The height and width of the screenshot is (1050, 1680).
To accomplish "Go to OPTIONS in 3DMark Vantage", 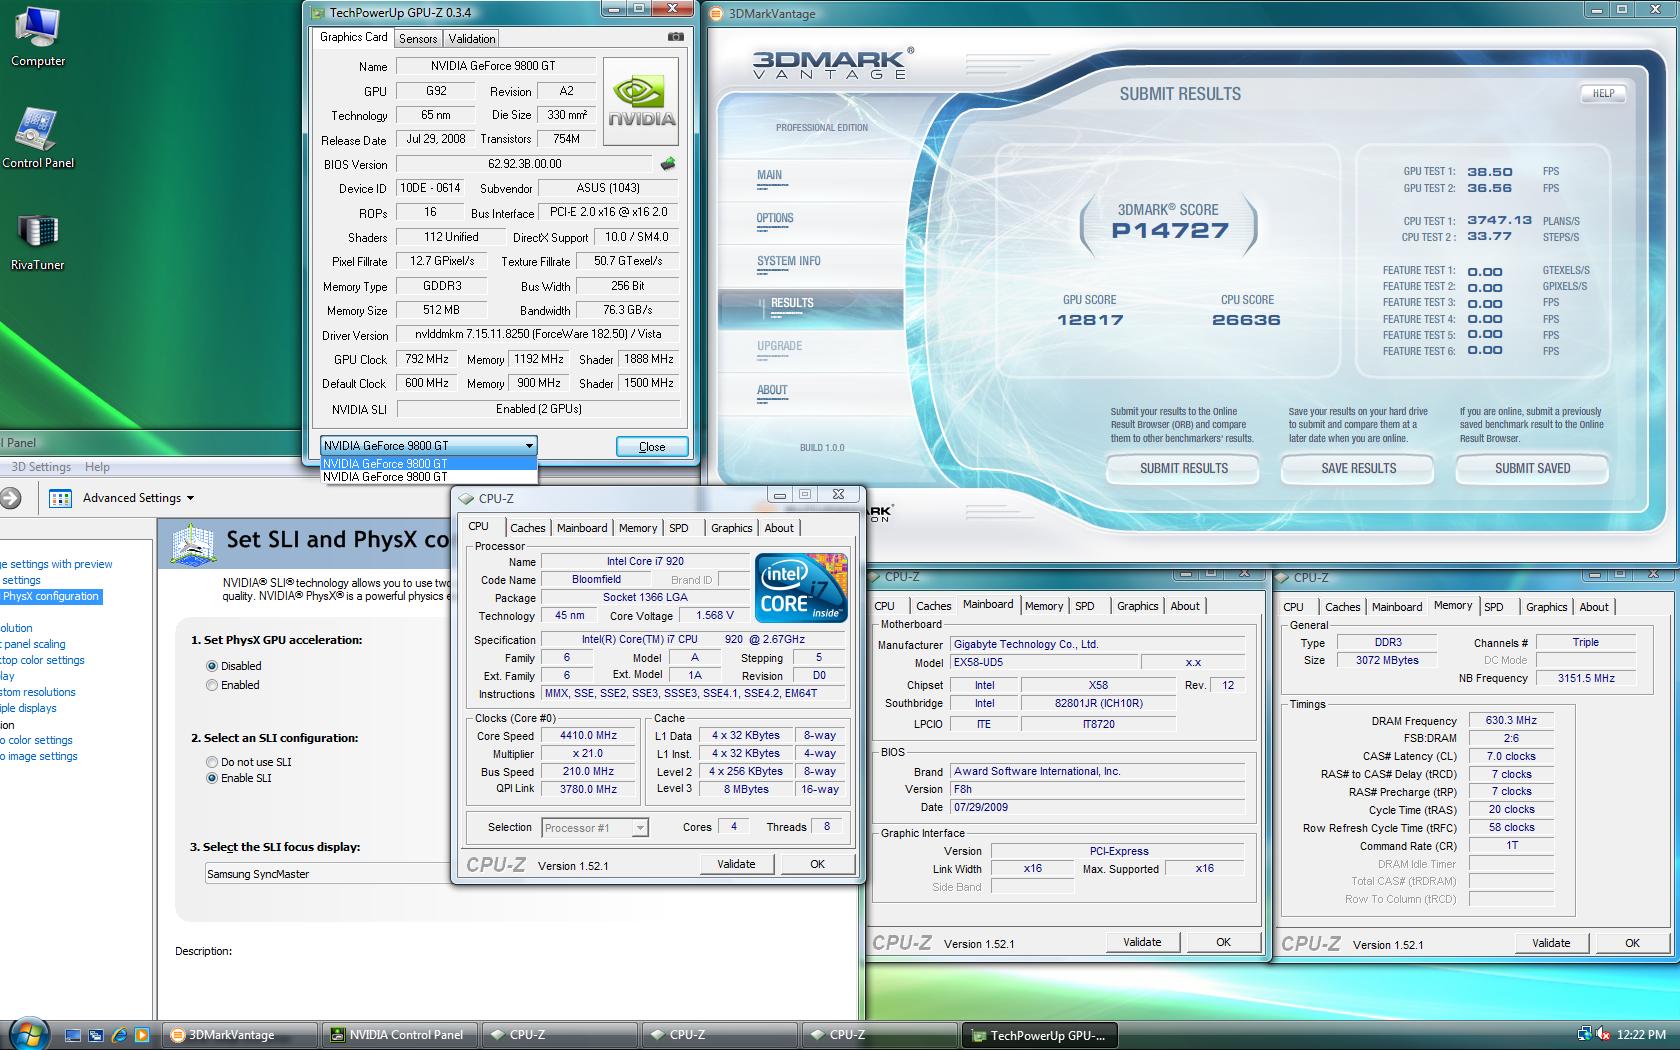I will pos(775,218).
